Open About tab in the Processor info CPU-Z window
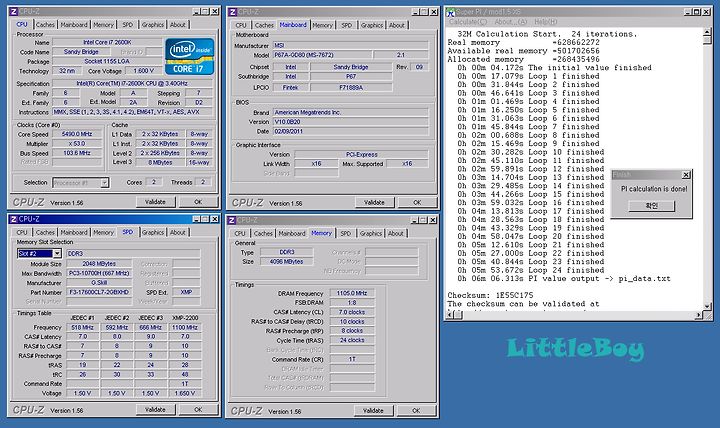The image size is (720, 428). [178, 25]
